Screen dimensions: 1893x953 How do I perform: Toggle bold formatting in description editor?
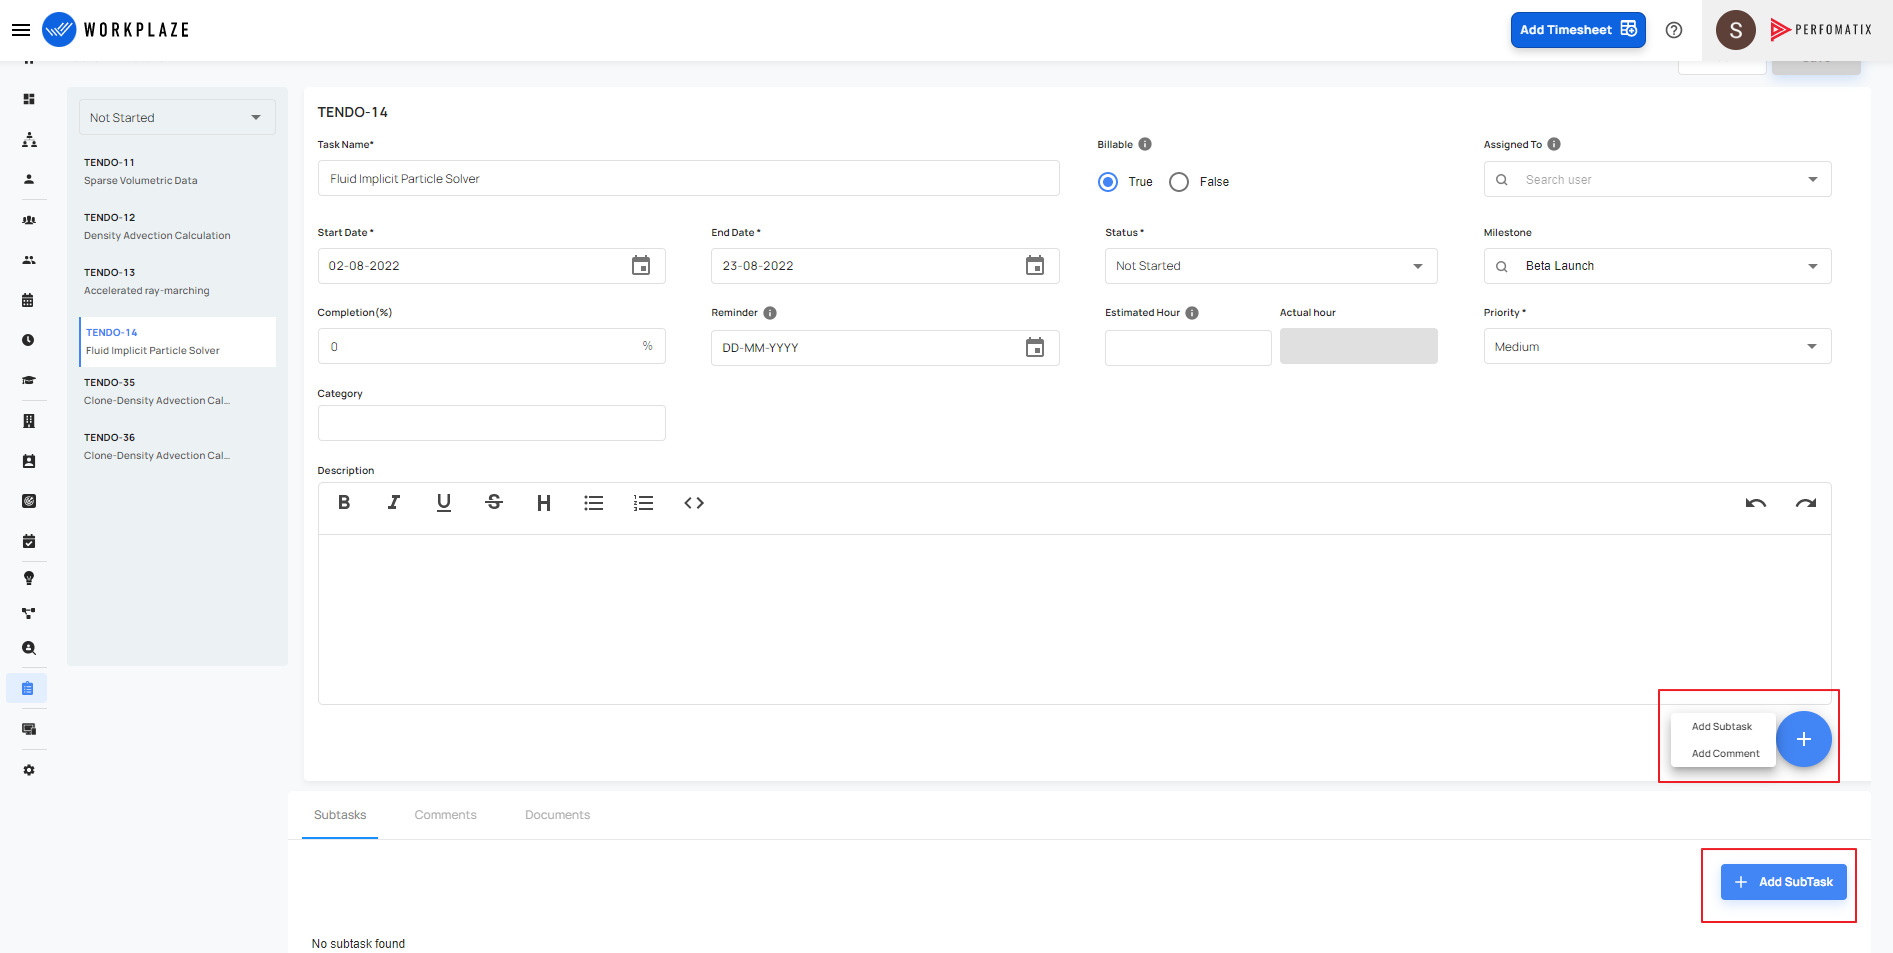tap(344, 503)
